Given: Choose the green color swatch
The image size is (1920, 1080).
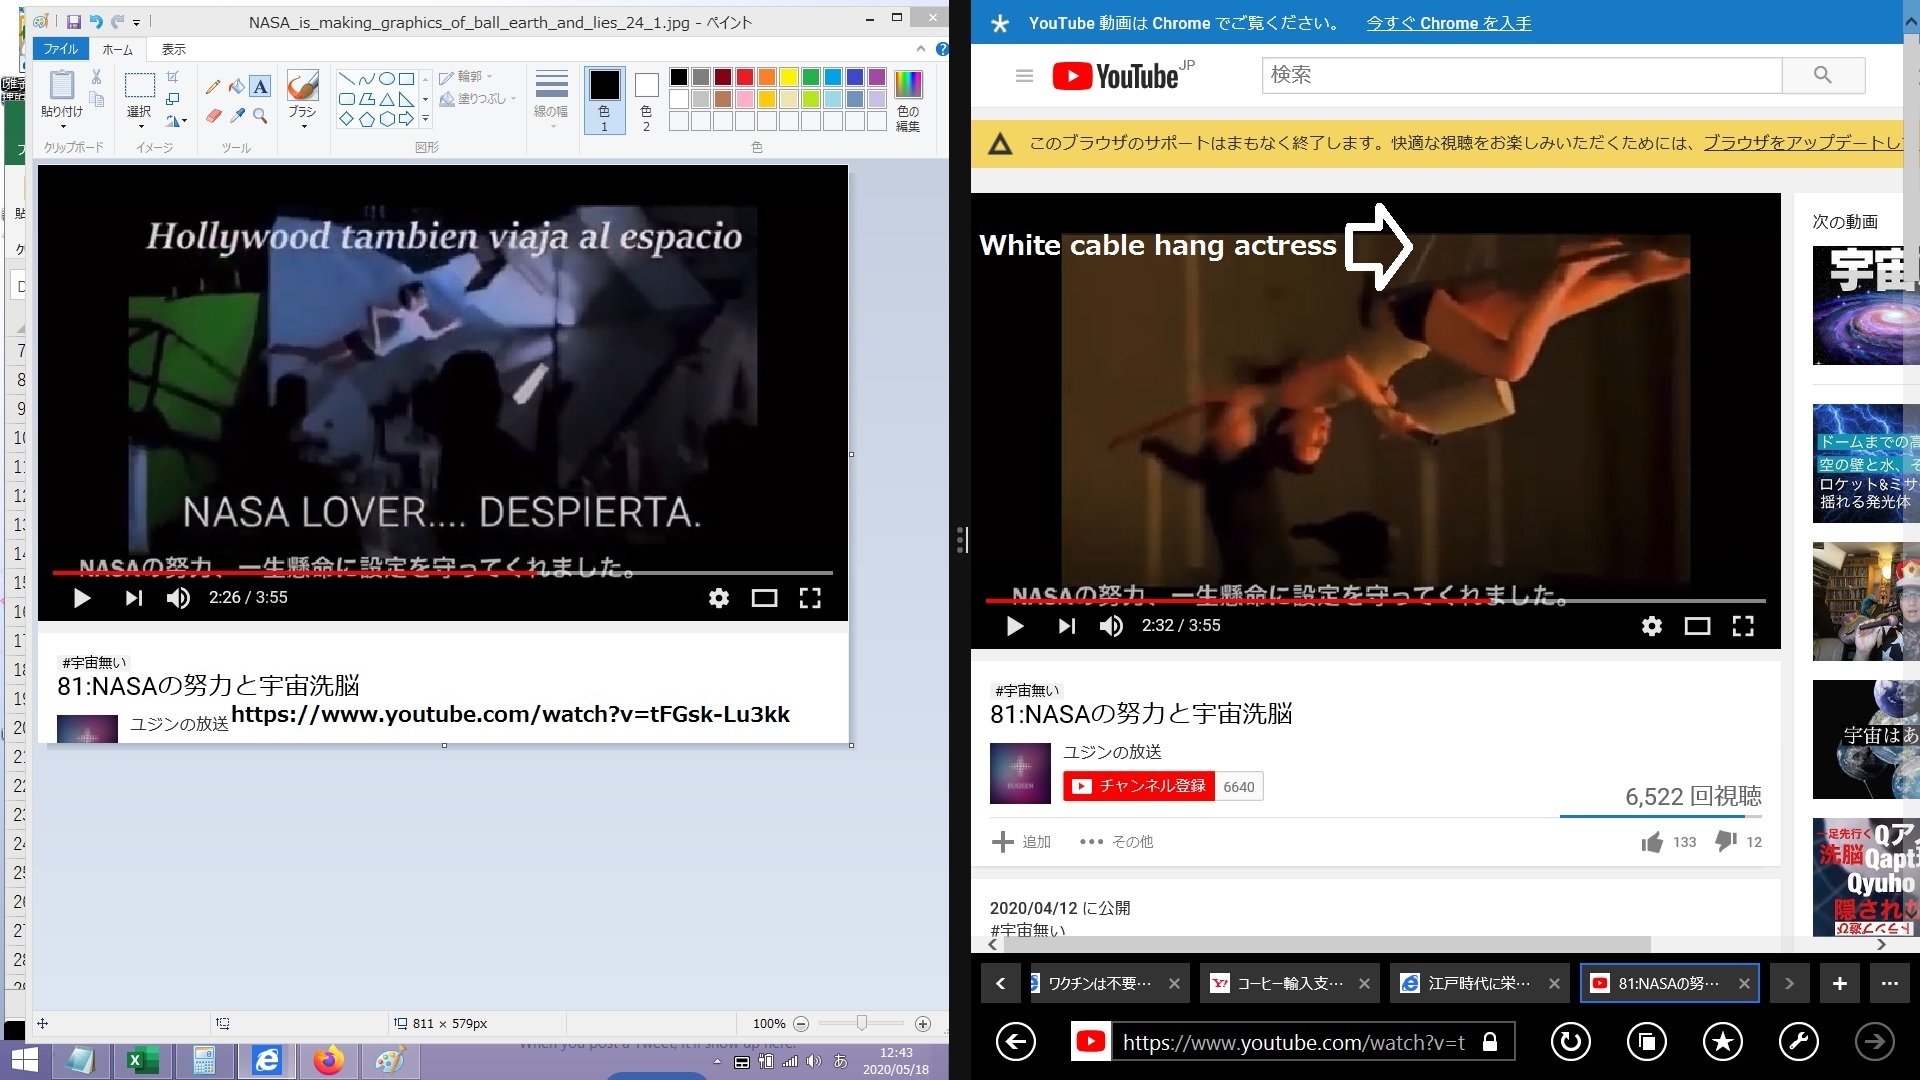Looking at the screenshot, I should pyautogui.click(x=811, y=77).
